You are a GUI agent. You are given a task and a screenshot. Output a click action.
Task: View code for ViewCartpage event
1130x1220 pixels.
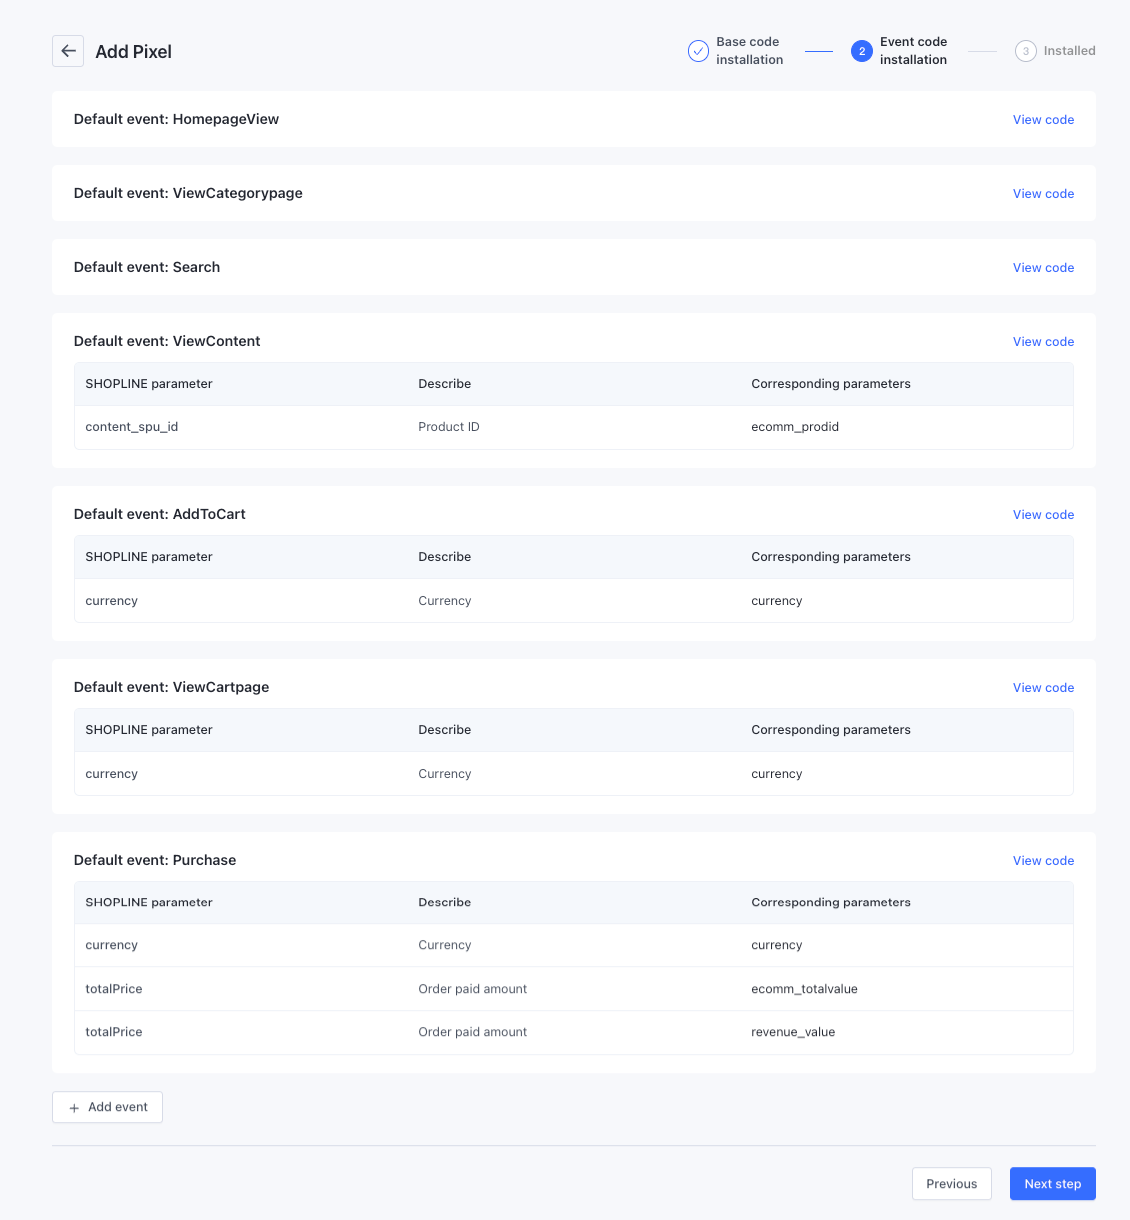1043,688
